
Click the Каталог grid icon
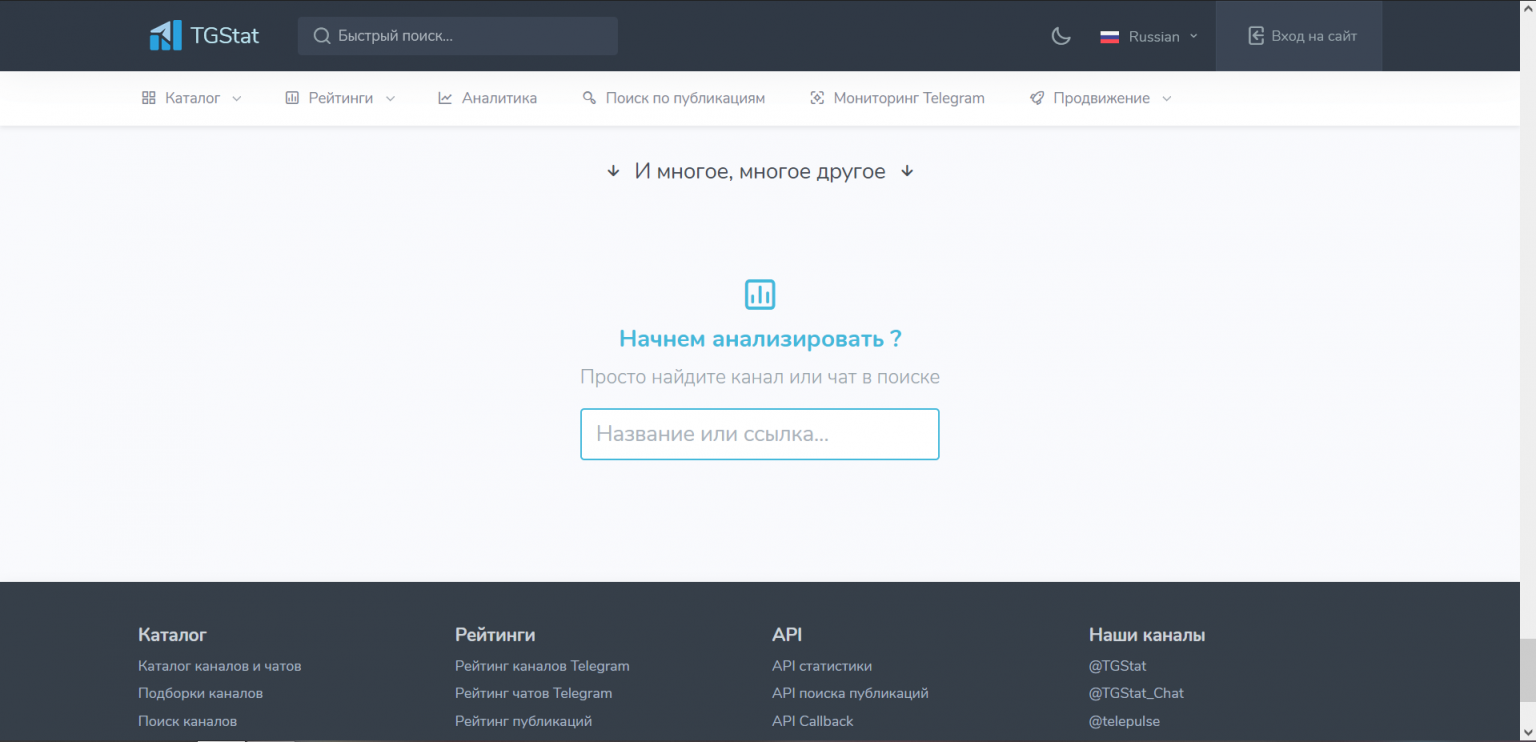point(149,98)
